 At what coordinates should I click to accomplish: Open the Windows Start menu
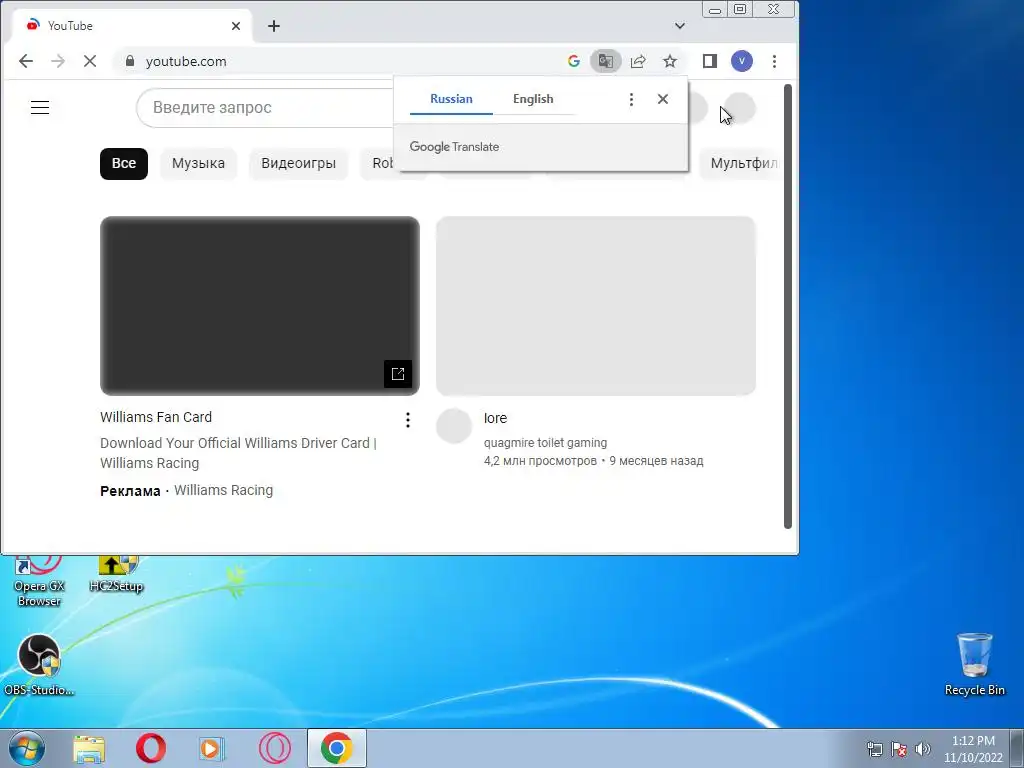[27, 748]
